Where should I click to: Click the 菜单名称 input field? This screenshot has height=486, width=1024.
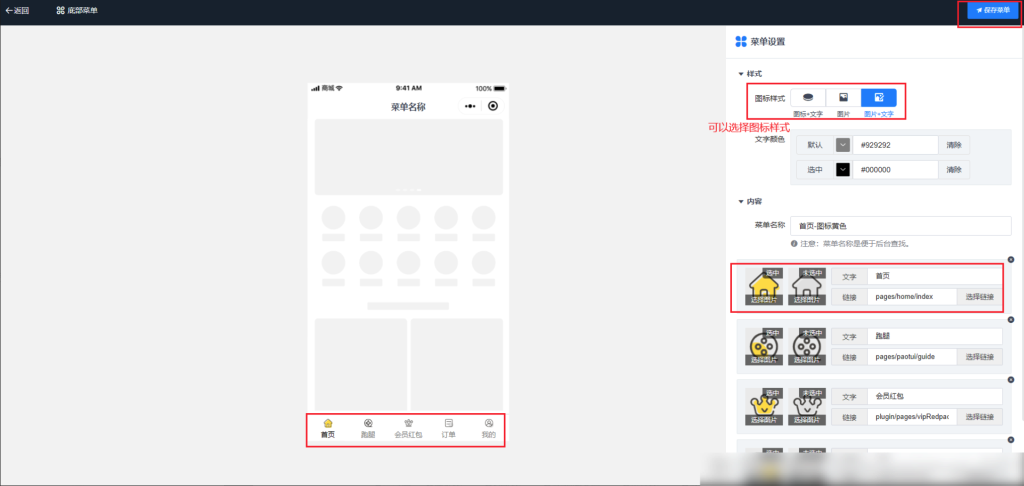pos(900,226)
